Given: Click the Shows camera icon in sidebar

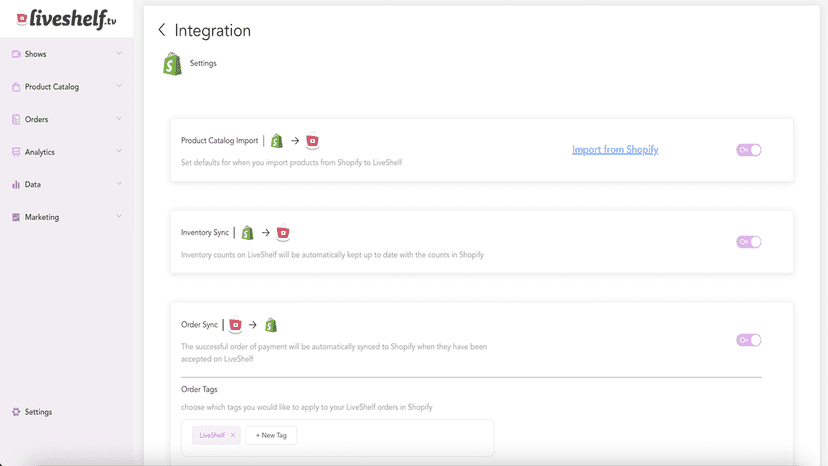Looking at the screenshot, I should pyautogui.click(x=16, y=54).
